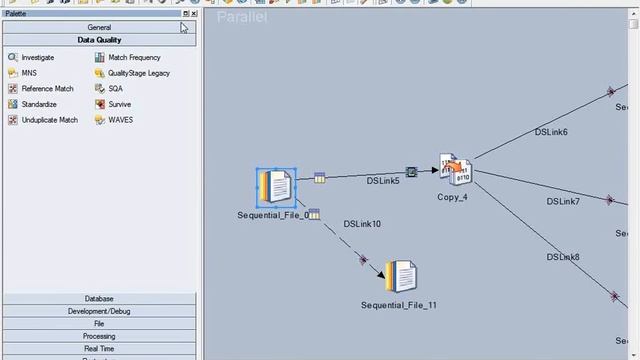The image size is (640, 360).
Task: Click the end marker on the DSLink6 link
Action: point(611,91)
